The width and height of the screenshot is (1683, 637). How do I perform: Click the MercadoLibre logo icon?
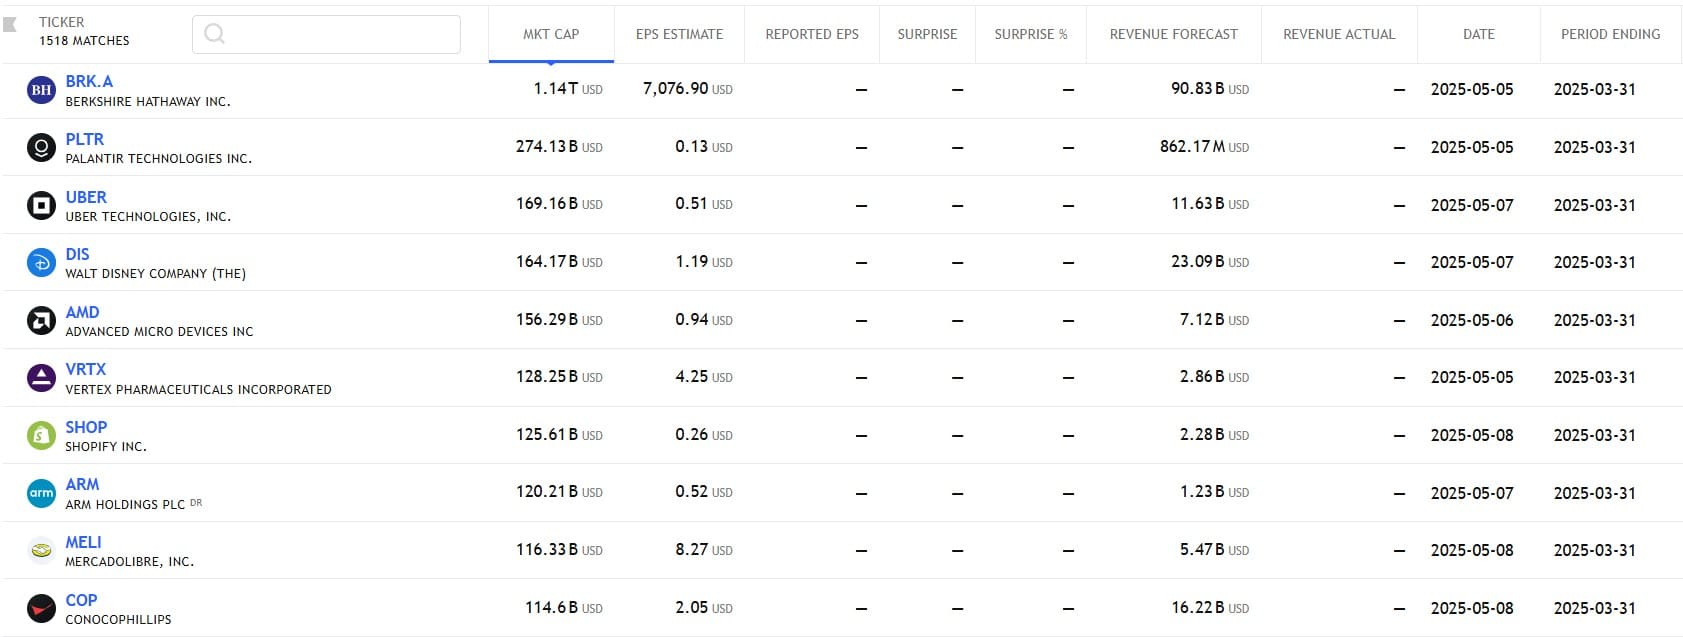tap(41, 551)
